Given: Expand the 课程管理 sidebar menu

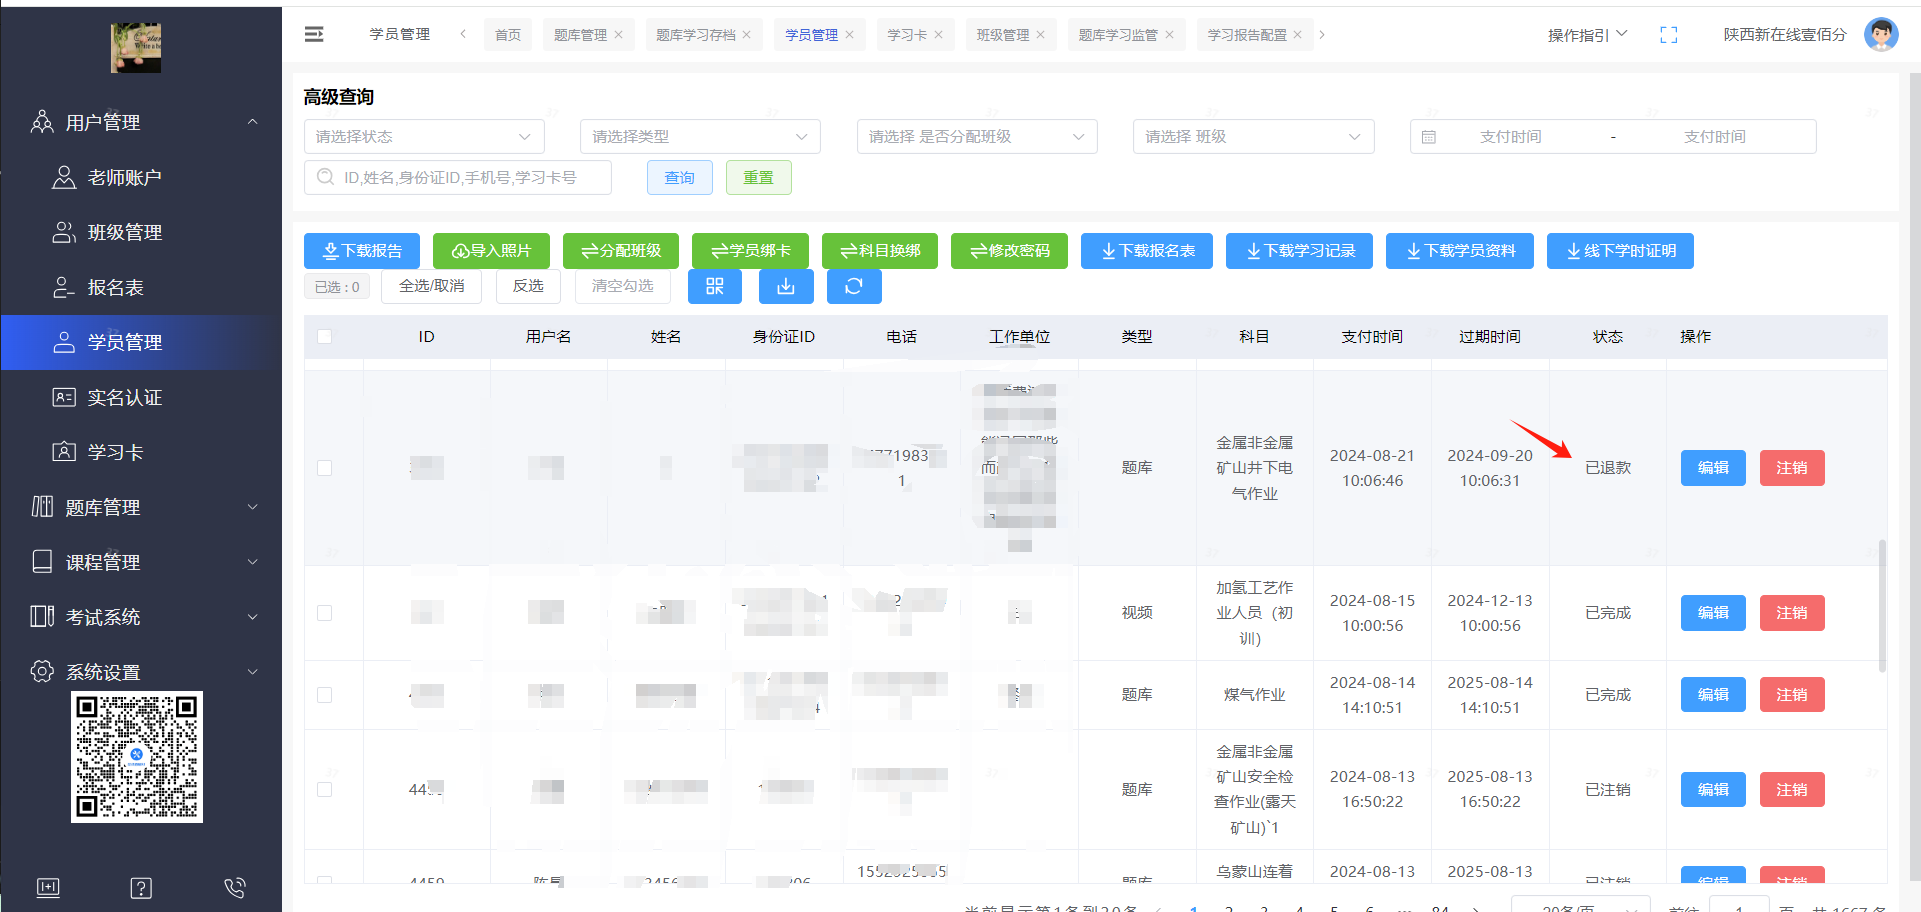Looking at the screenshot, I should 141,562.
